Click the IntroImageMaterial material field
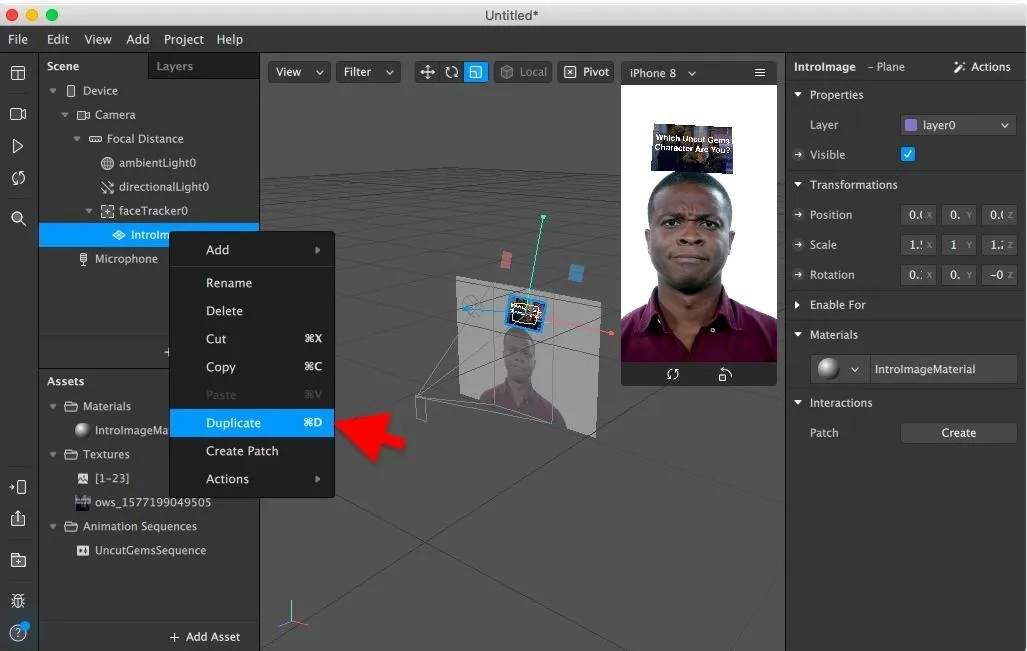This screenshot has width=1027, height=651. pyautogui.click(x=943, y=369)
